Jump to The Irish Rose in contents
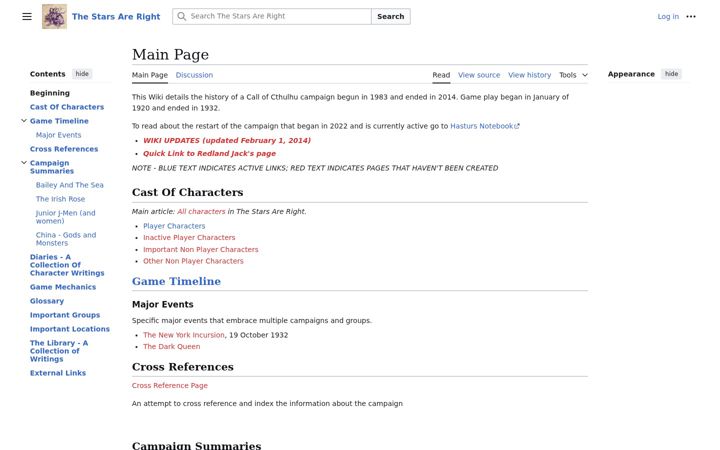Image resolution: width=720 pixels, height=450 pixels. (x=60, y=199)
